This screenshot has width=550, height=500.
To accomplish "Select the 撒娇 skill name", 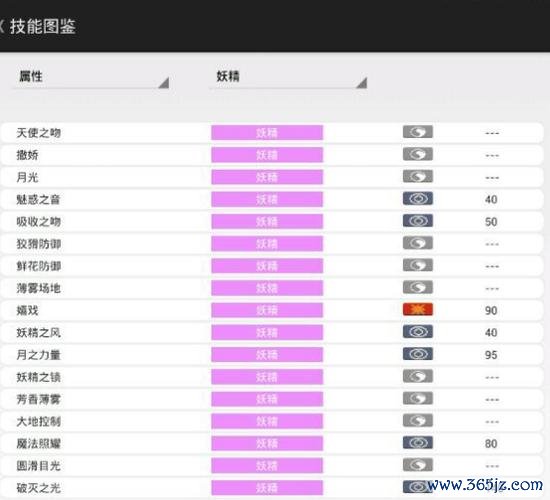I will click(27, 155).
